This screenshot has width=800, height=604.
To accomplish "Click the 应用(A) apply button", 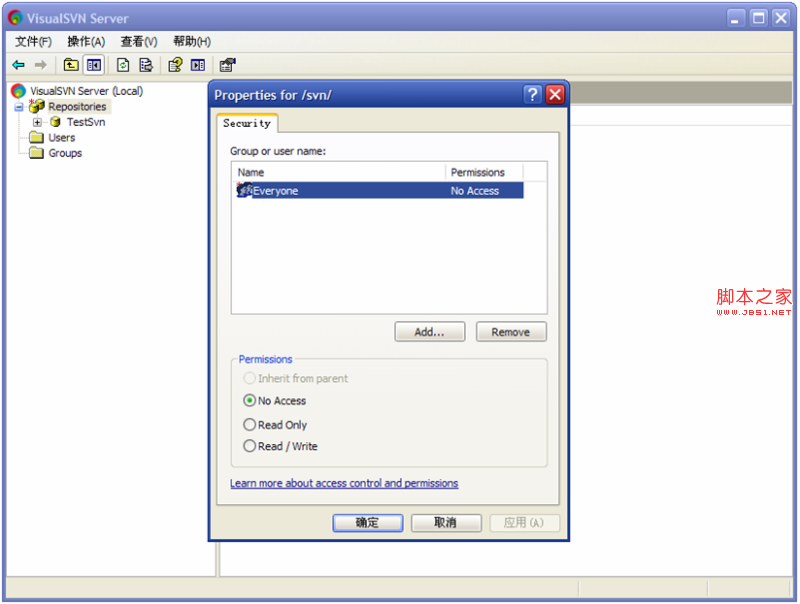I will 524,522.
